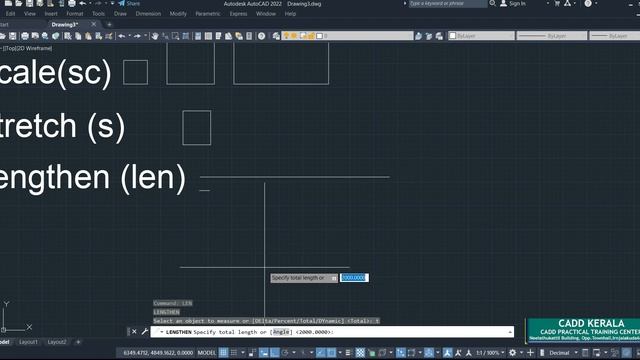Screen dimensions: 640x360
Task: Click the Redo arrow in standard toolbar
Action: click(x=138, y=36)
